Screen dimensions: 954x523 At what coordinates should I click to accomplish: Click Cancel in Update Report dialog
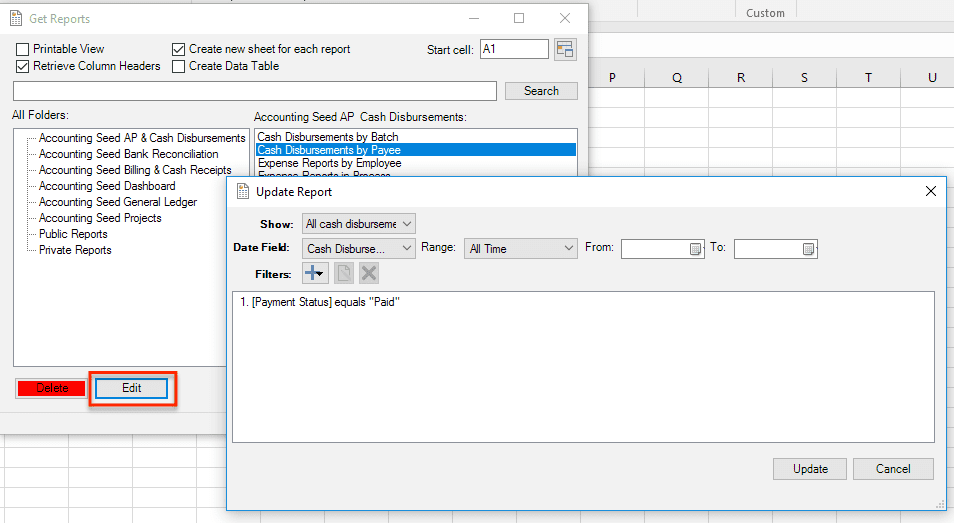pyautogui.click(x=893, y=469)
